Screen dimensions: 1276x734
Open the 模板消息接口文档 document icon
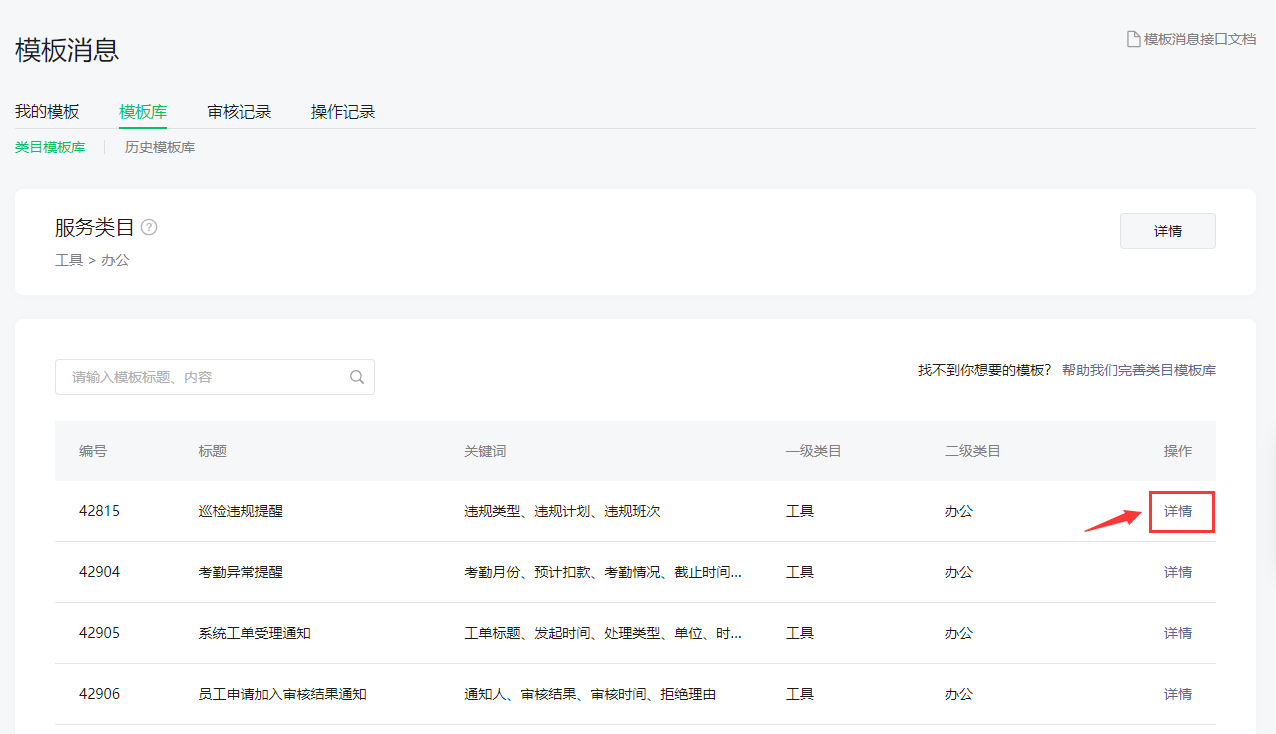1133,39
